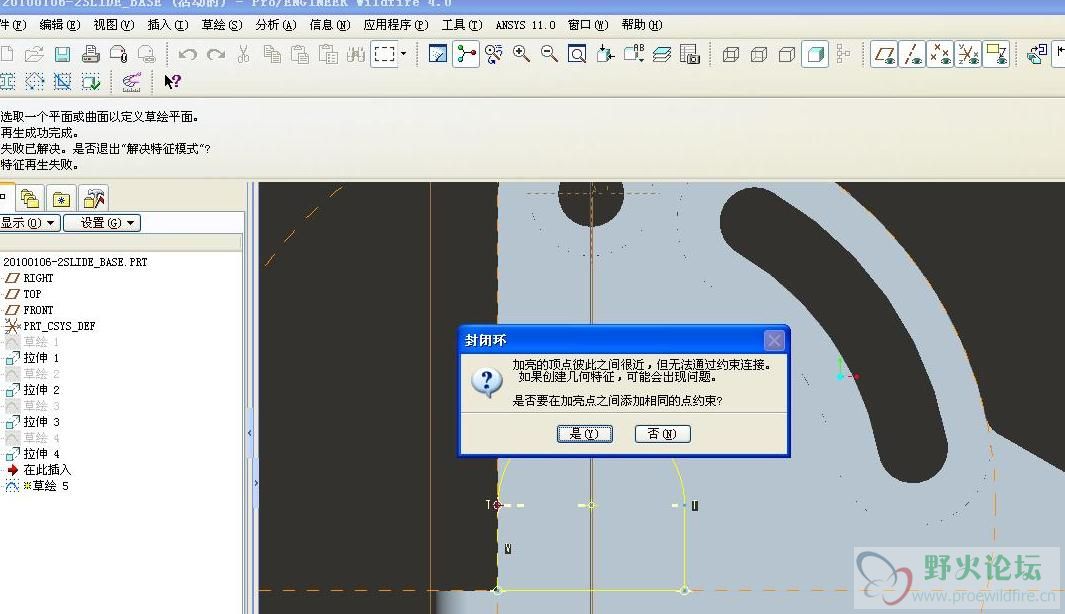This screenshot has height=614, width=1065.
Task: Click the context help arrow-question icon
Action: [173, 82]
